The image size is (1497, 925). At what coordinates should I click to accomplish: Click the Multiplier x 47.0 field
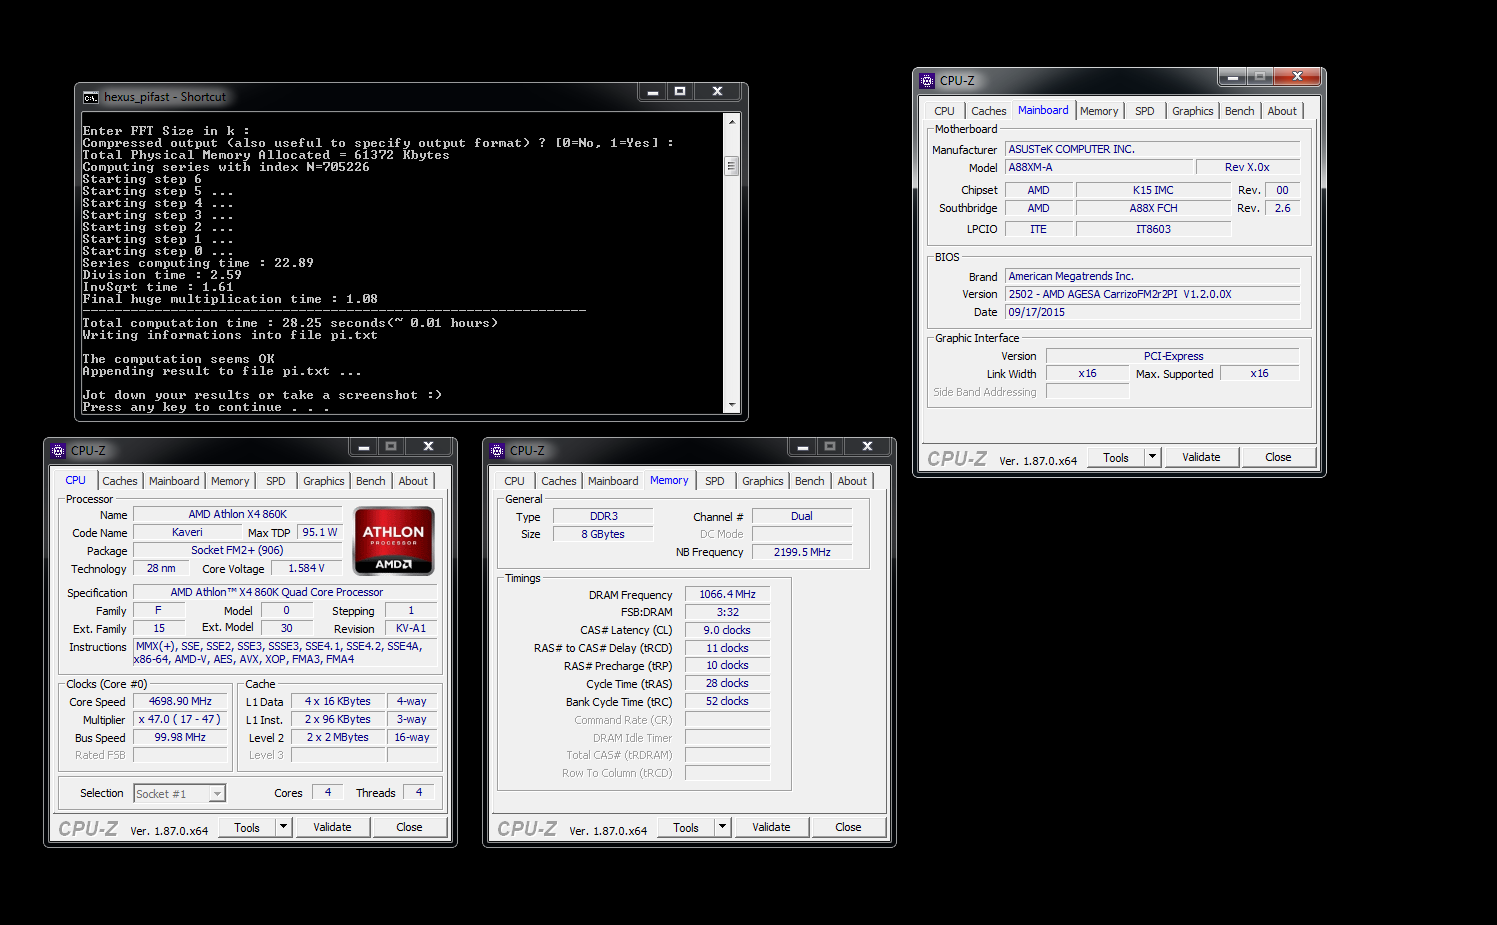coord(180,720)
